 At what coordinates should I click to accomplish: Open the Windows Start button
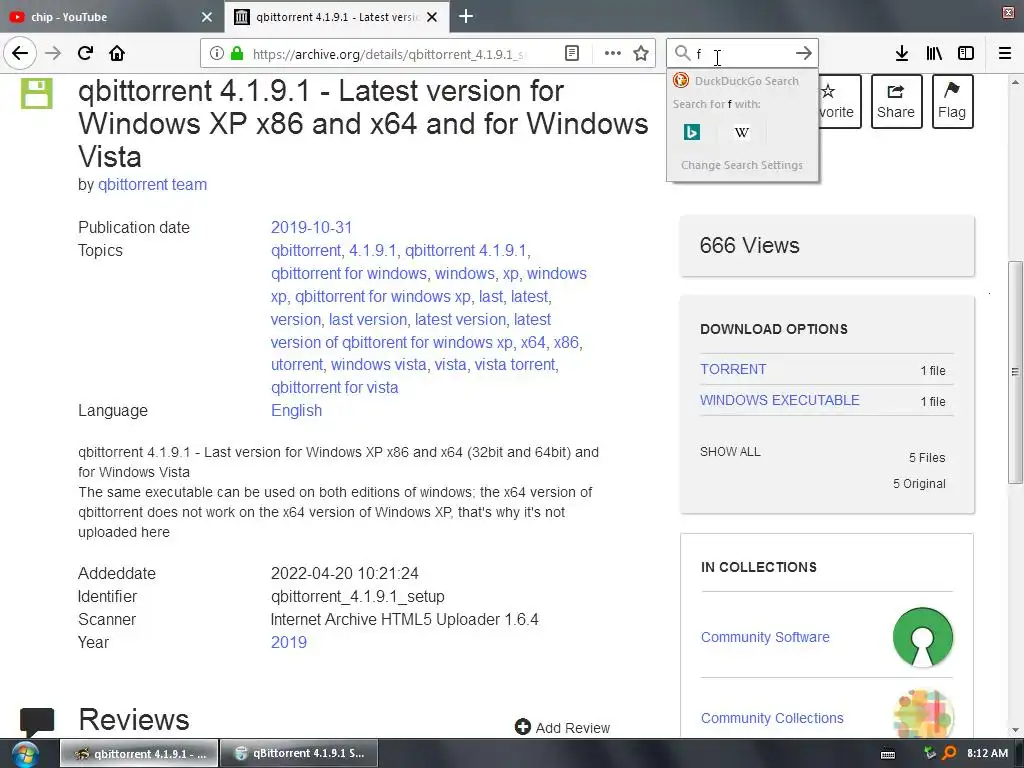coord(25,754)
